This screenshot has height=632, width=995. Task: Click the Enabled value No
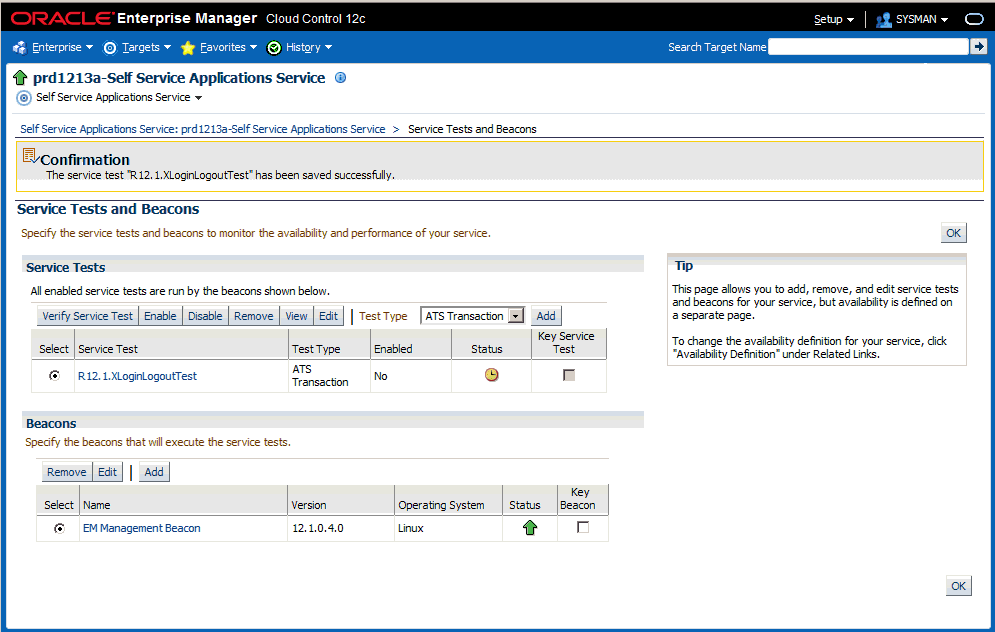381,376
